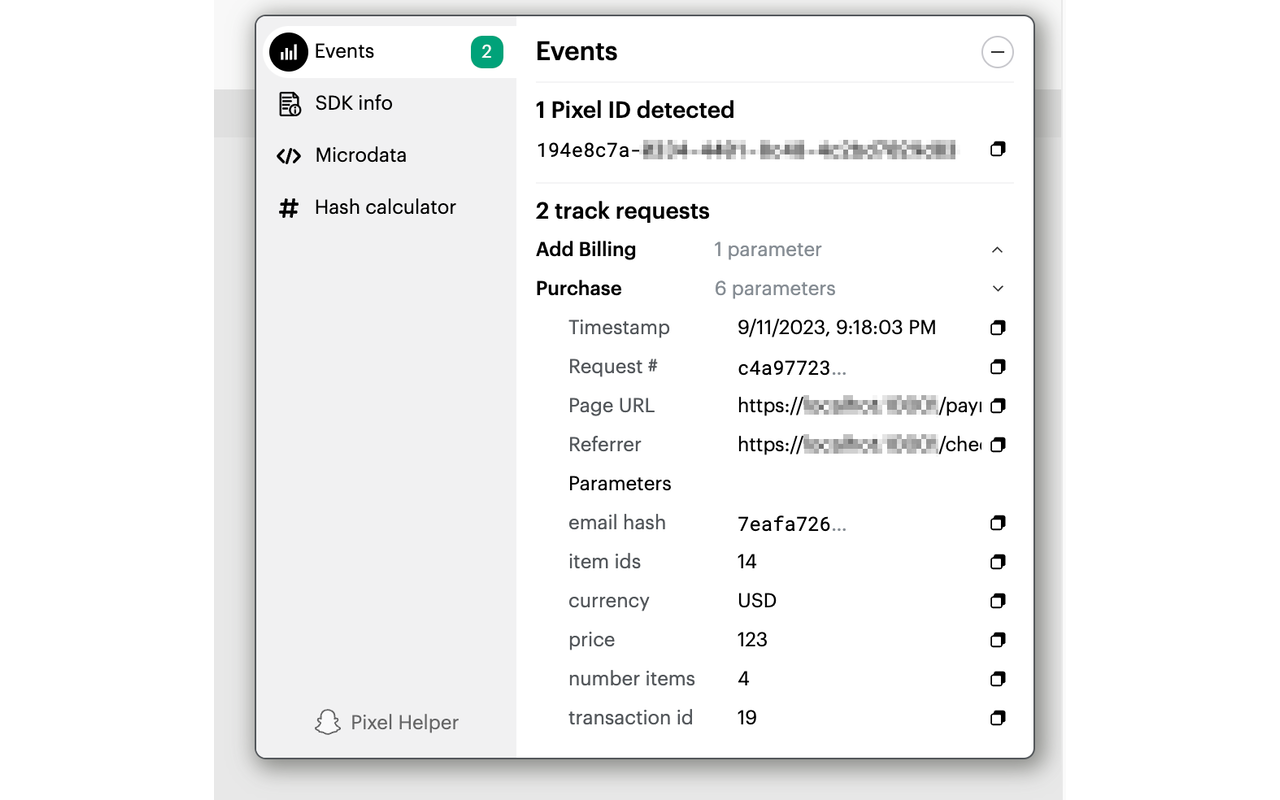Image resolution: width=1280 pixels, height=800 pixels.
Task: Click the Pixel Helper logo link
Action: point(387,722)
